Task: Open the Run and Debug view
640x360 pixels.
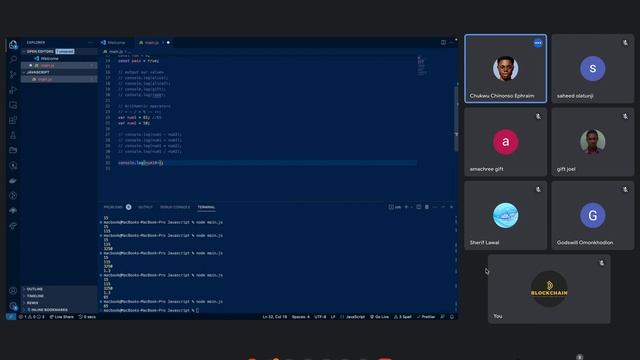Action: pyautogui.click(x=13, y=90)
